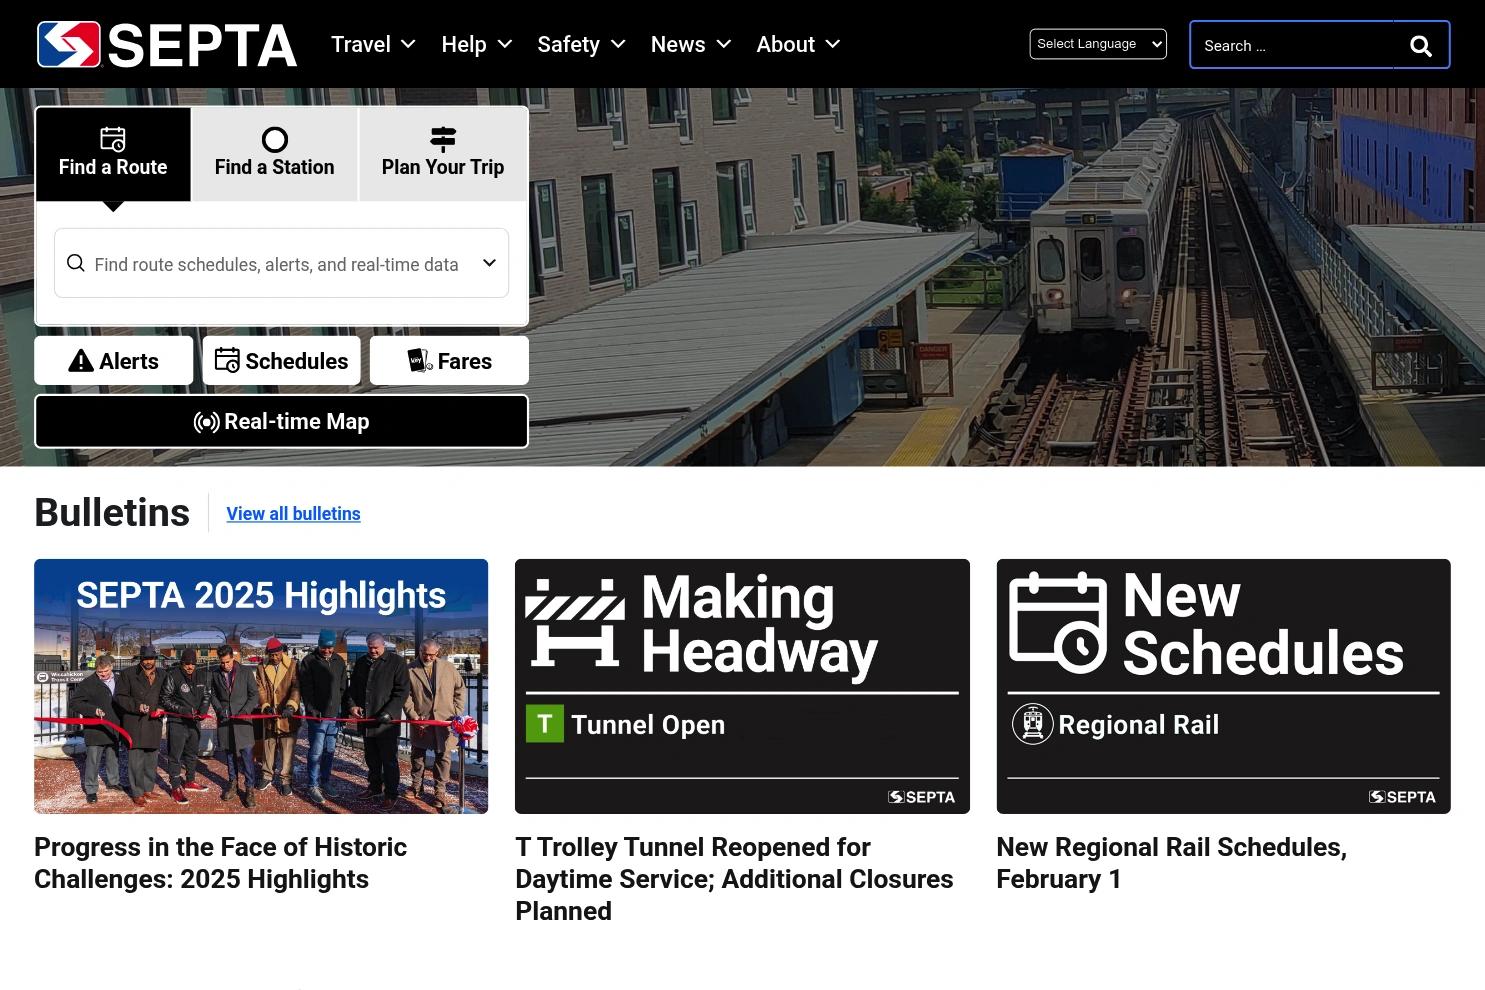Follow the View all bulletins link
The image size is (1485, 990).
point(293,514)
